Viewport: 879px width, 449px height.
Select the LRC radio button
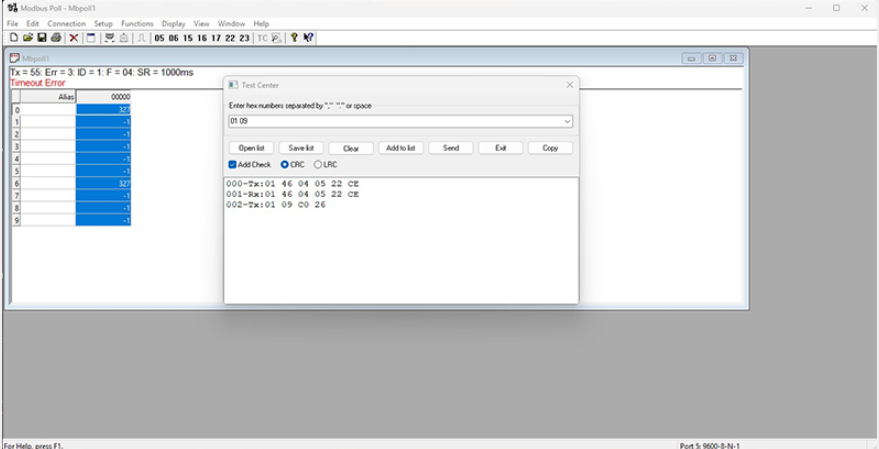coord(319,164)
